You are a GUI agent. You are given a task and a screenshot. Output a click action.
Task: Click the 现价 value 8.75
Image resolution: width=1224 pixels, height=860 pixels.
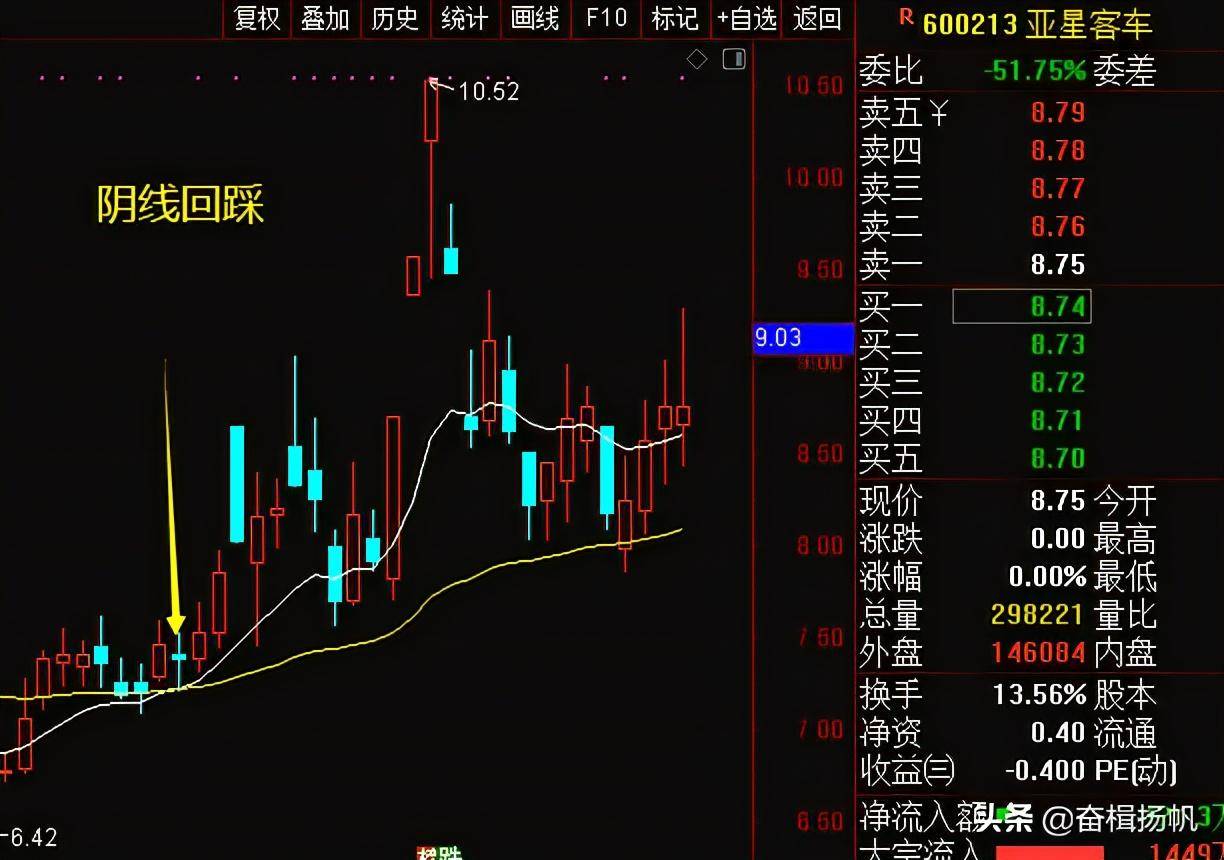point(1058,500)
